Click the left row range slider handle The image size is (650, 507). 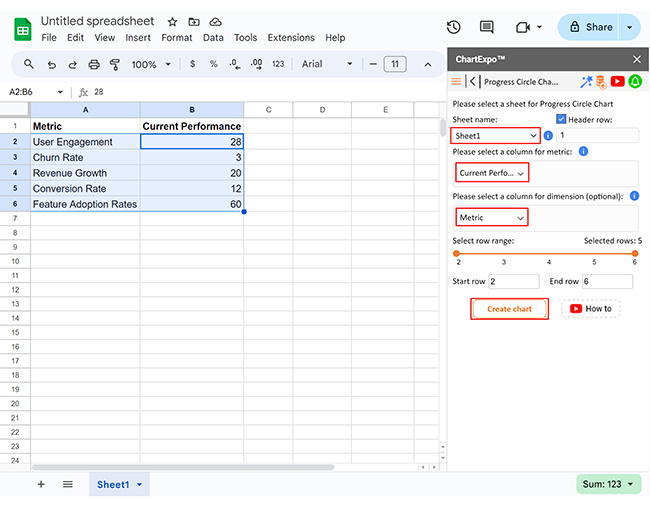(456, 253)
